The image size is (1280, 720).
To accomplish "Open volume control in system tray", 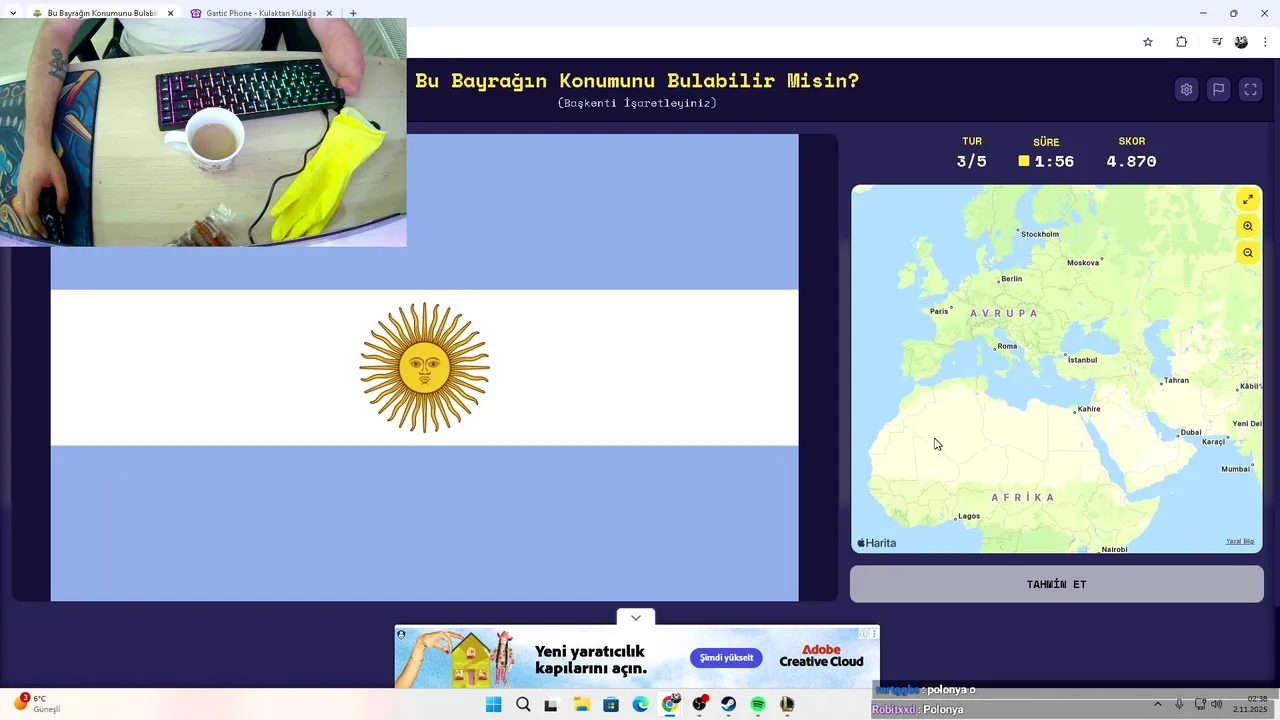I will click(x=1217, y=704).
